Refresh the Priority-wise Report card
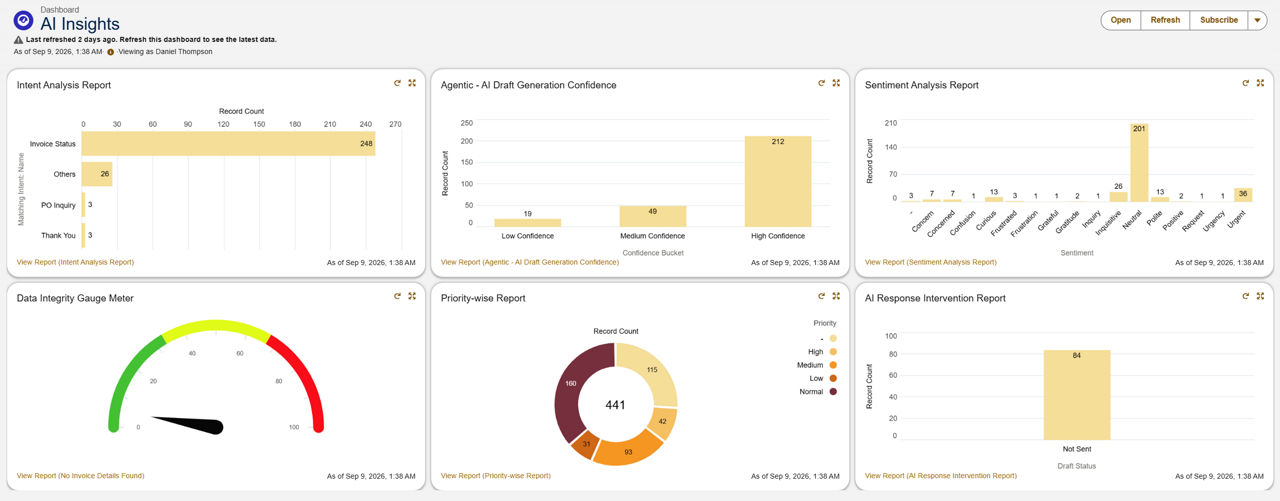 (822, 296)
